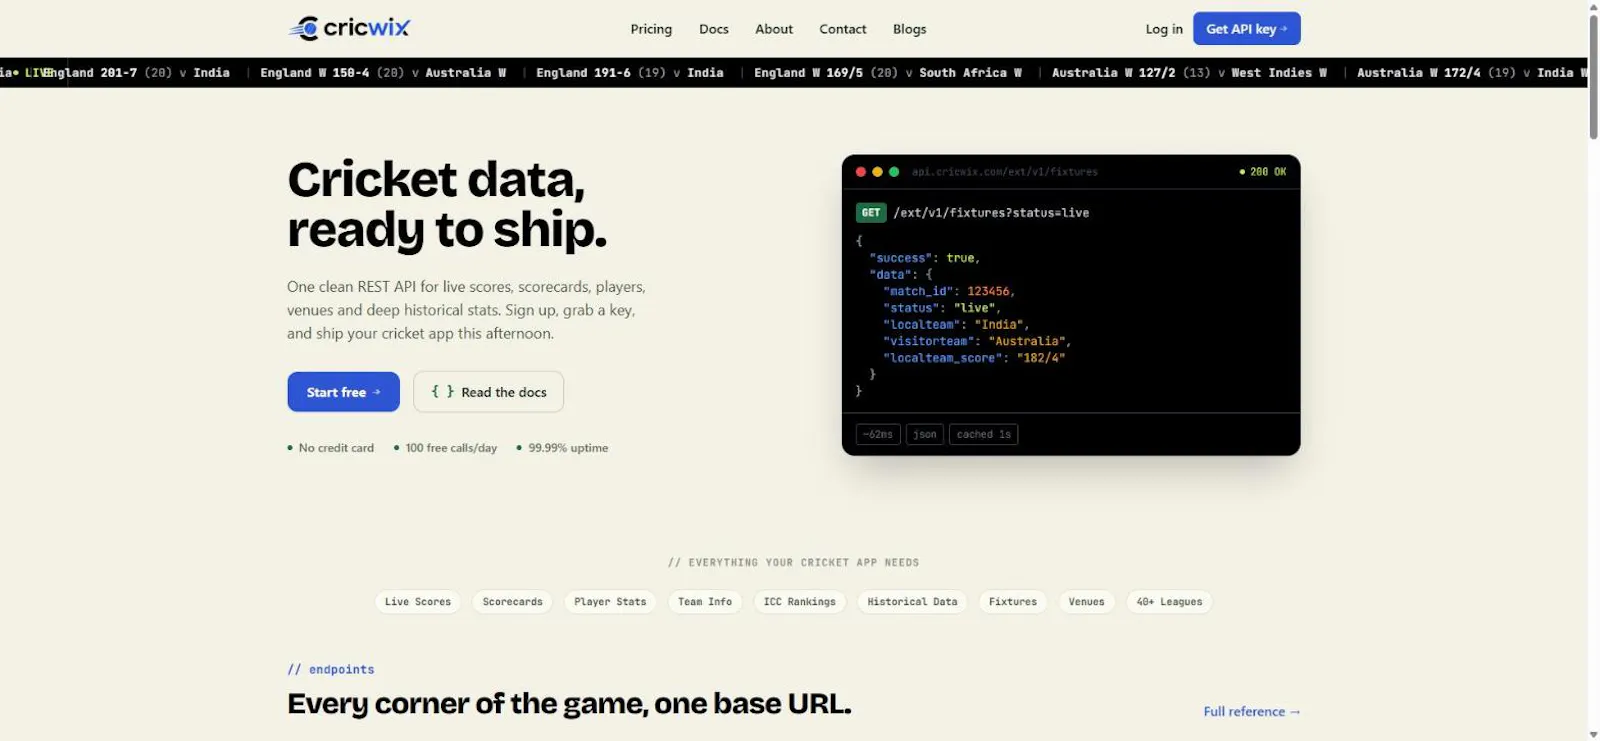Click the json chip in code footer

(x=925, y=434)
